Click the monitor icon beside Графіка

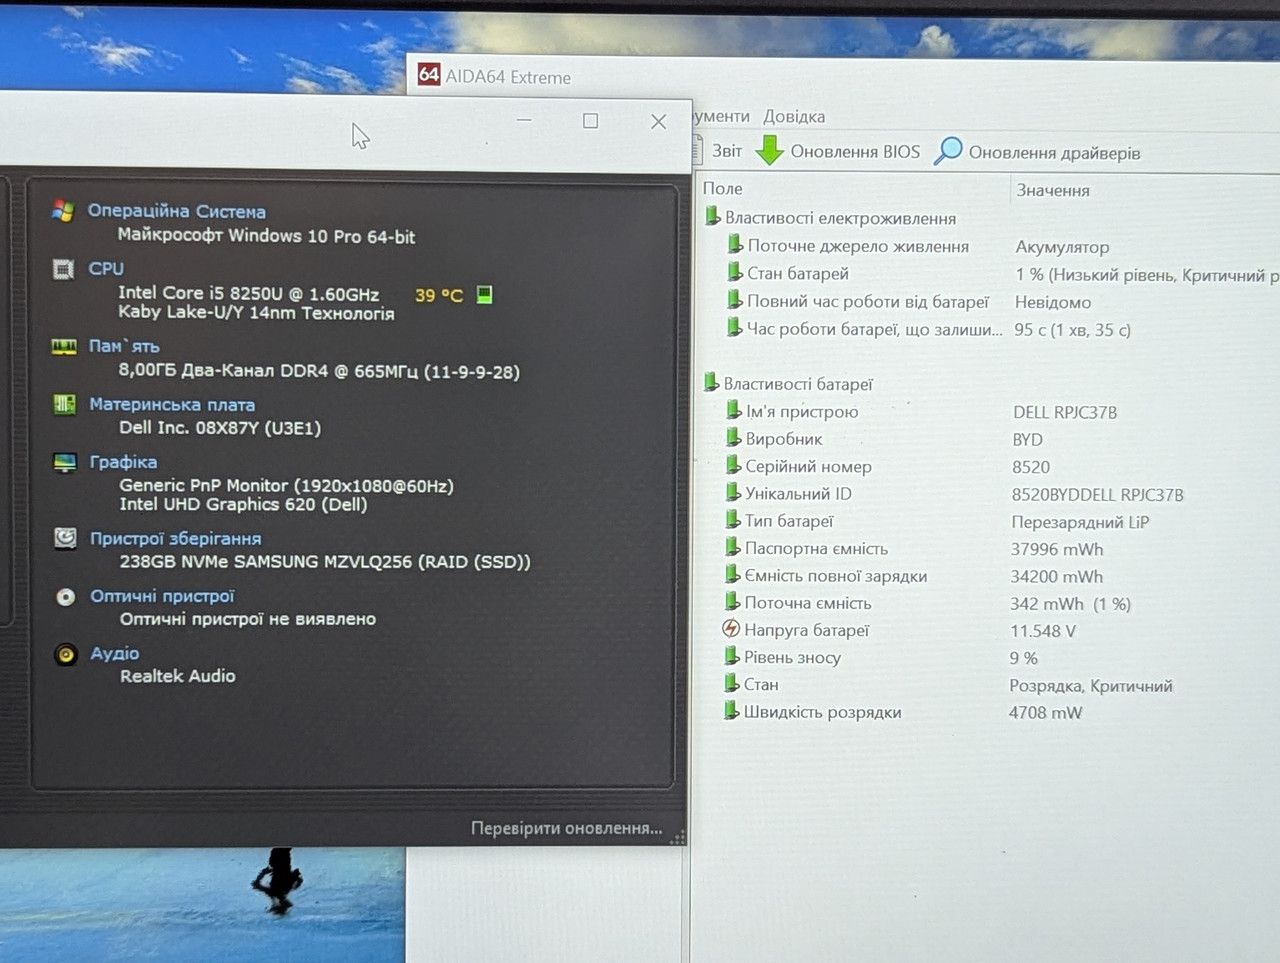click(x=65, y=462)
